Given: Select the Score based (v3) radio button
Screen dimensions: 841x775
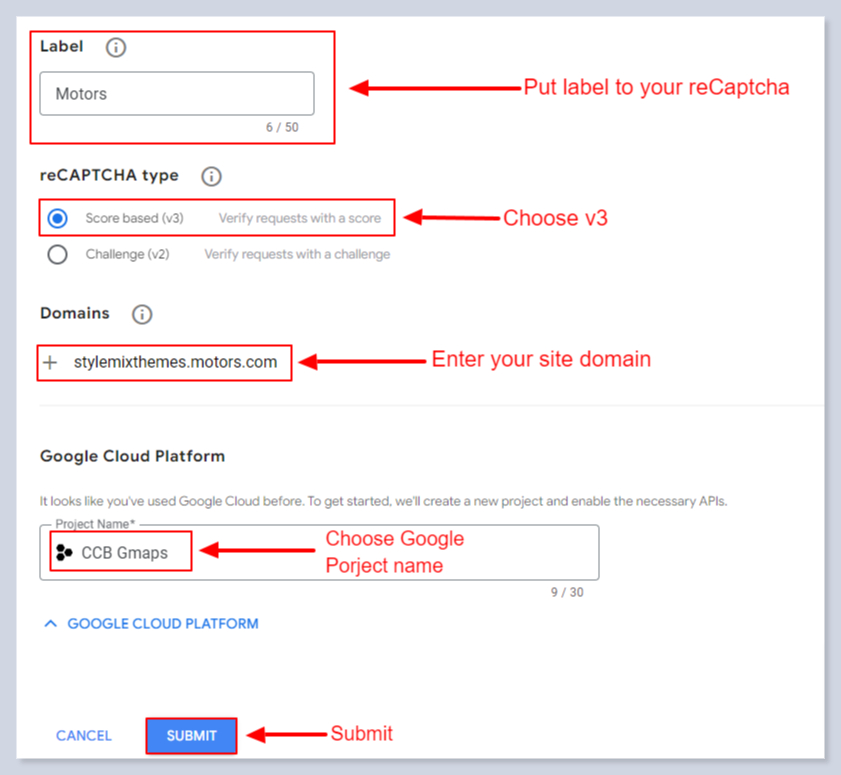Looking at the screenshot, I should (x=58, y=218).
